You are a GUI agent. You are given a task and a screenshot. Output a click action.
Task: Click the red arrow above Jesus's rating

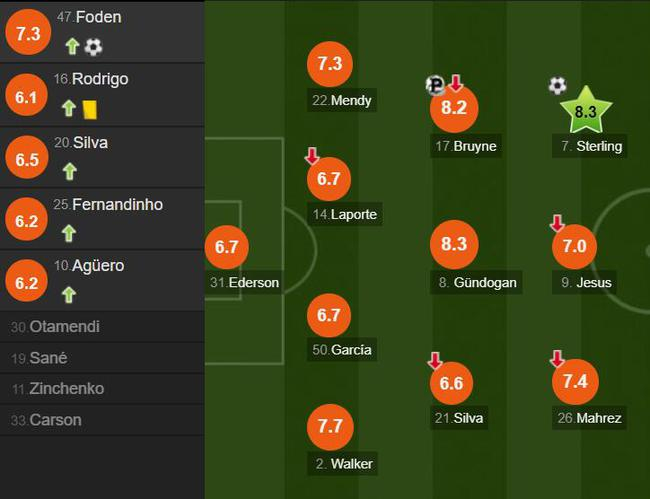coord(557,223)
